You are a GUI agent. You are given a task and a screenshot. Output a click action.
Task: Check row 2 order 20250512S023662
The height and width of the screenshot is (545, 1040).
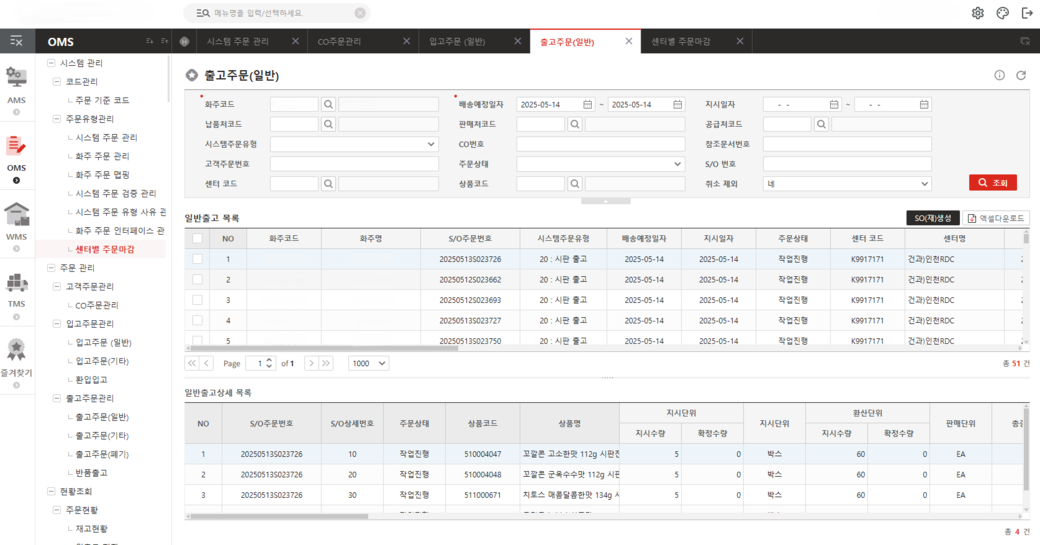198,280
